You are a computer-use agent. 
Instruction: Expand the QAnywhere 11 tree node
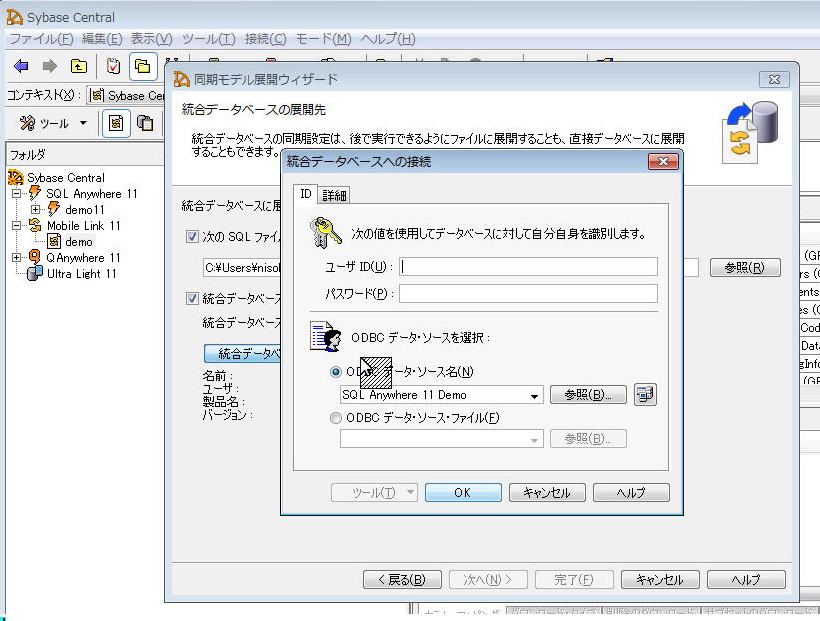[x=16, y=258]
